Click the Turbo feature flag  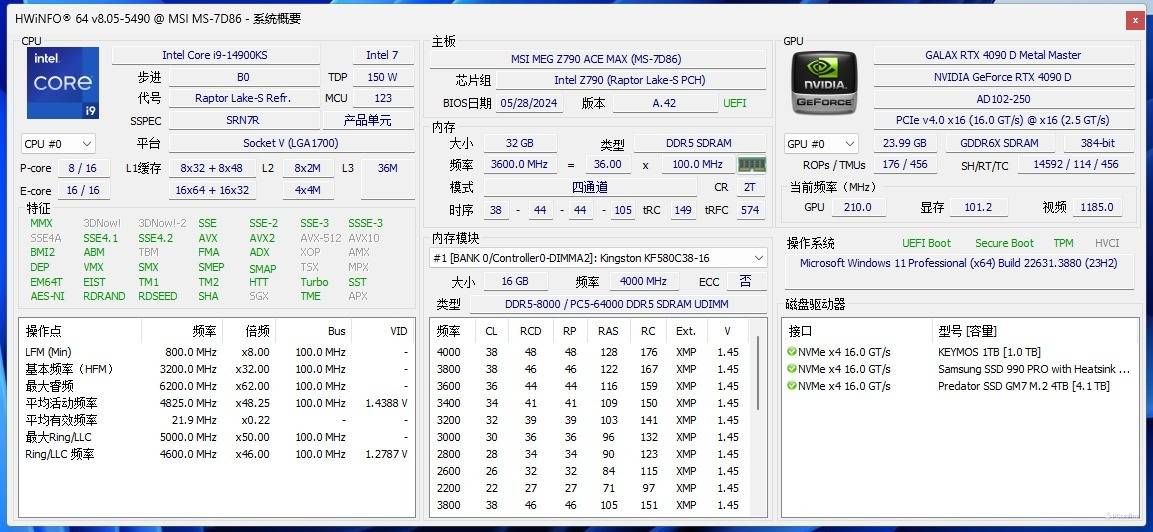click(314, 282)
